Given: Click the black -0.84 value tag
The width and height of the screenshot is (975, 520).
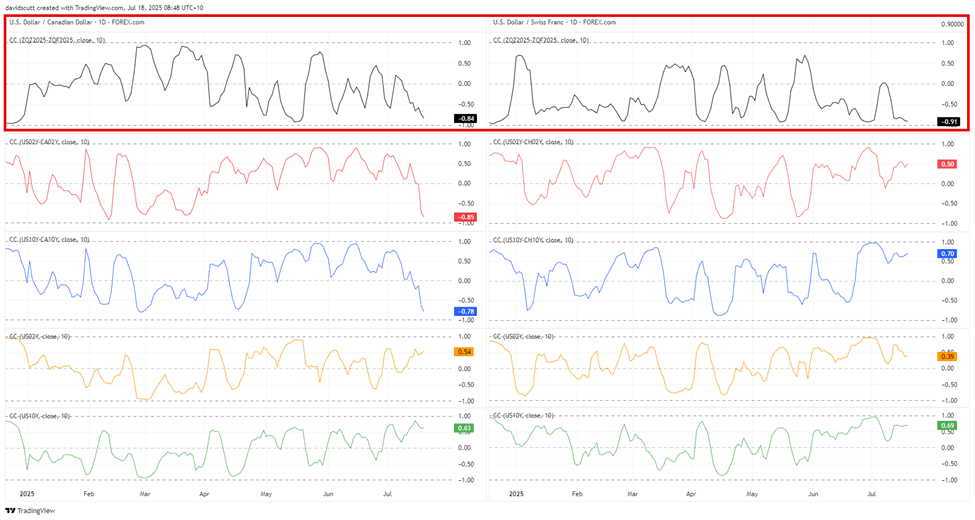Looking at the screenshot, I should 466,119.
